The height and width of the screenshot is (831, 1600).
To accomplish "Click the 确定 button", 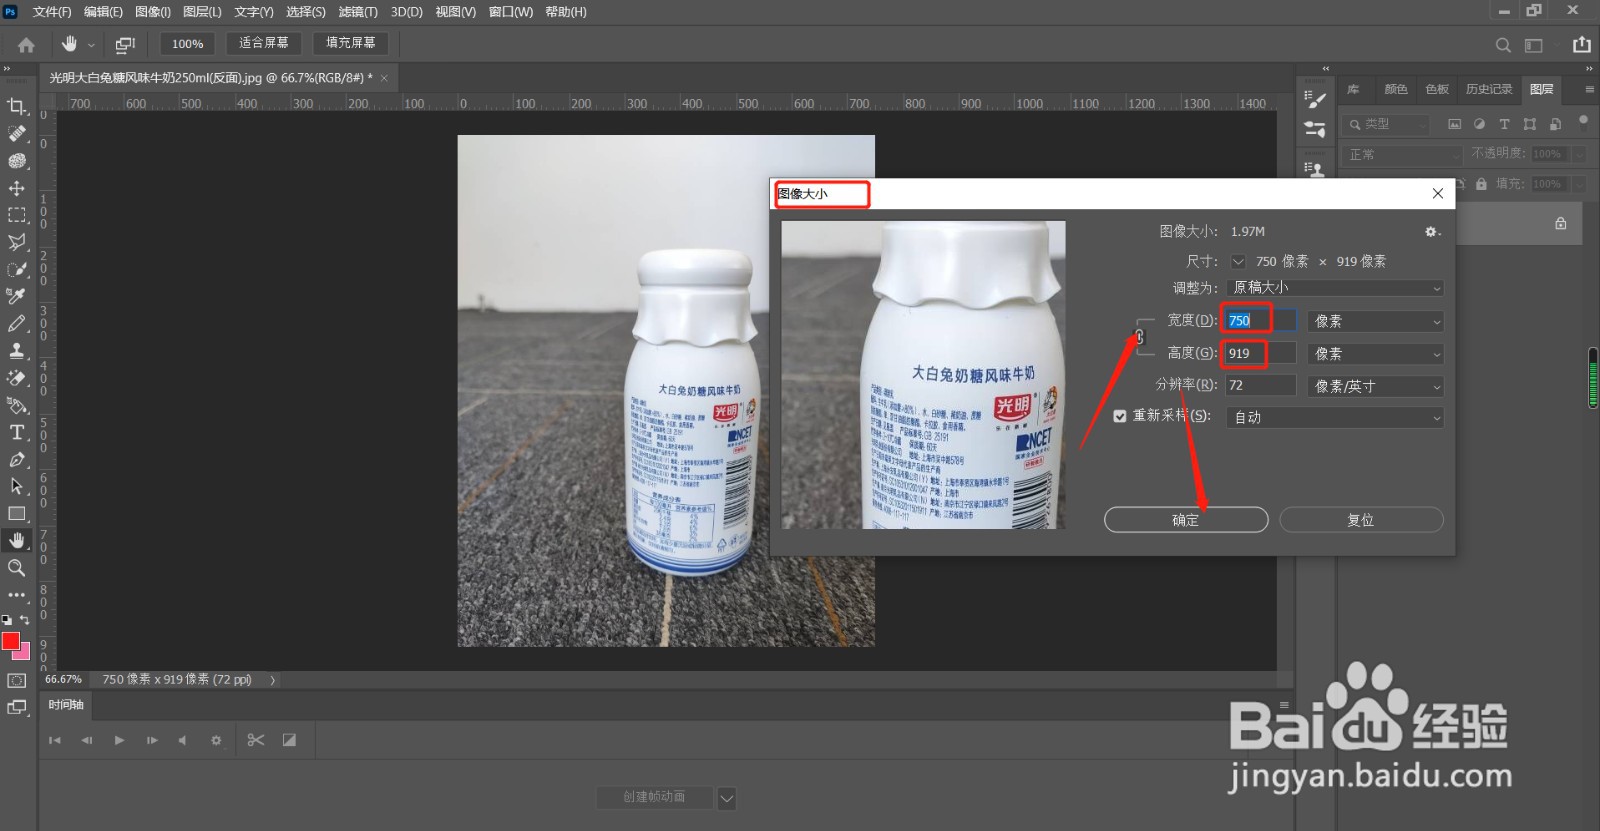I will point(1186,520).
